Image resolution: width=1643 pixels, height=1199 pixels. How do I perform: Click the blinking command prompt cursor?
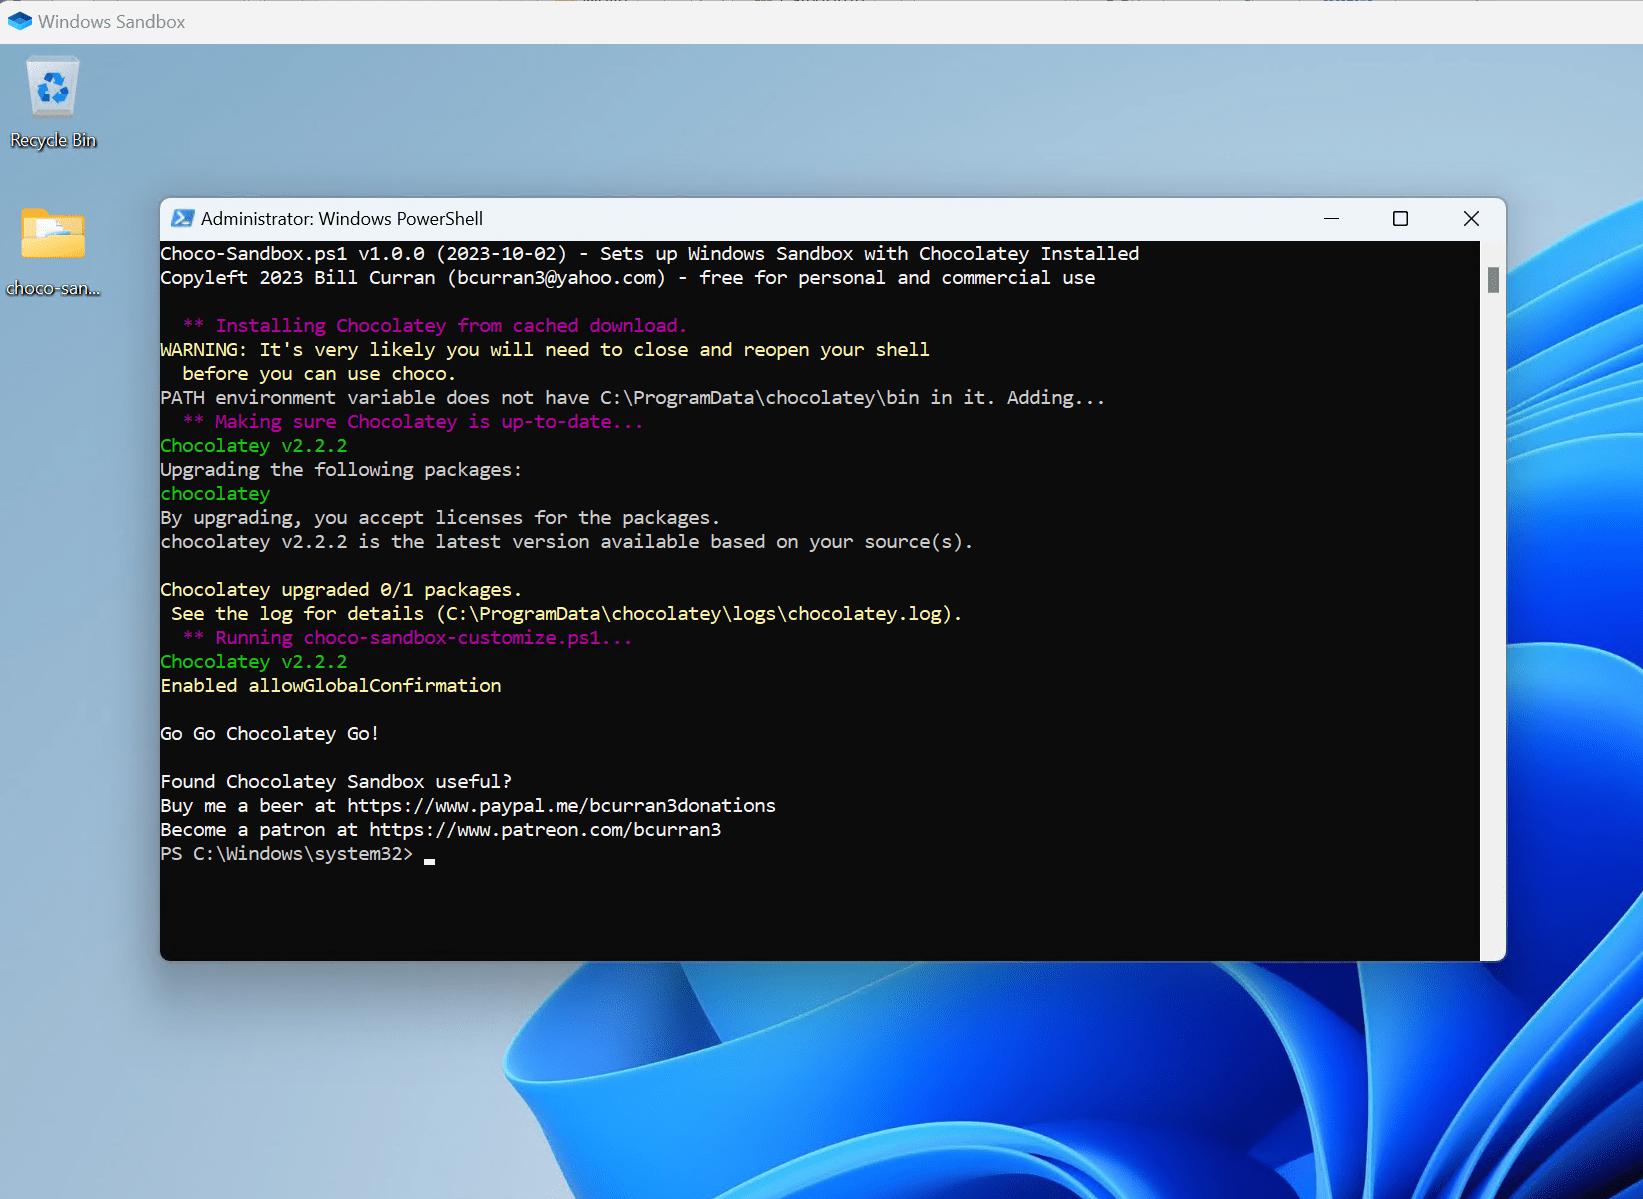point(430,860)
